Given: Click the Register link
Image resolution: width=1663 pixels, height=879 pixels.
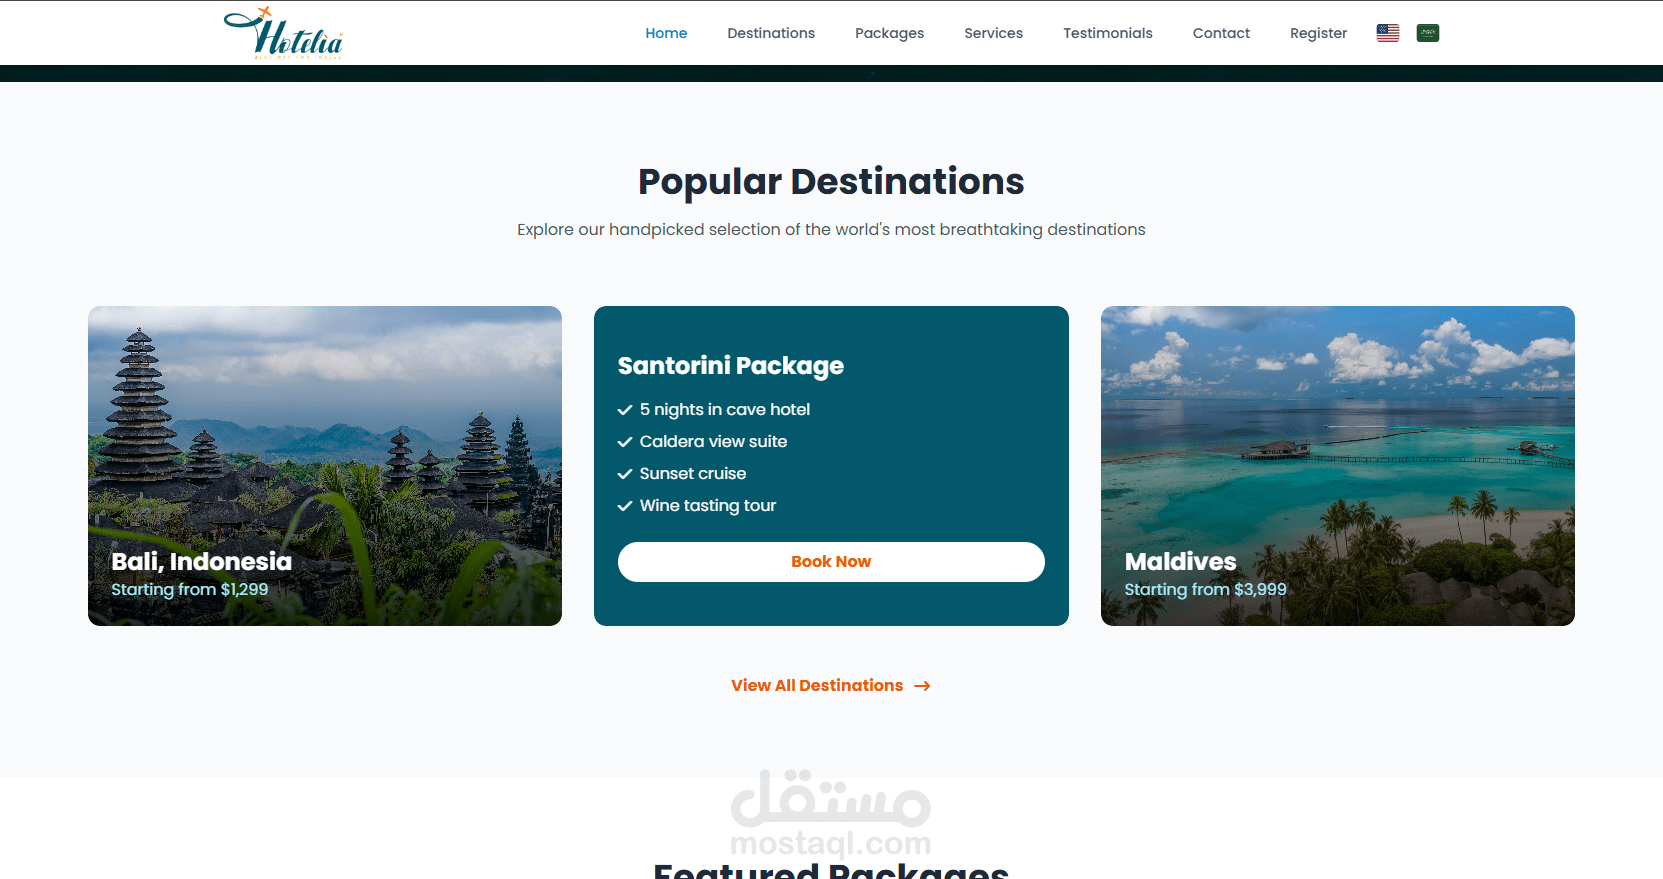Looking at the screenshot, I should point(1318,33).
